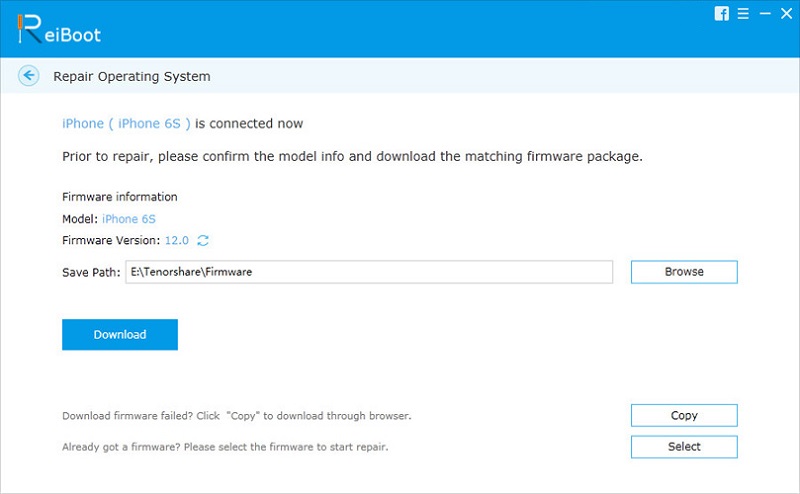Go back using the arrow icon
Image resolution: width=800 pixels, height=494 pixels.
pyautogui.click(x=29, y=76)
